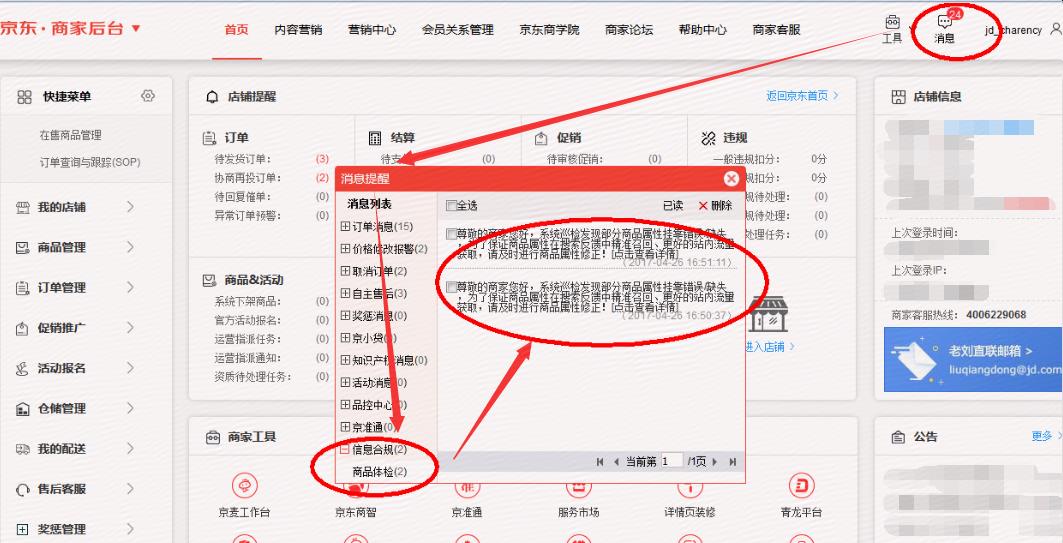Click the 商家工具 toolbox header icon
Screen dimensions: 1063x543
212,437
